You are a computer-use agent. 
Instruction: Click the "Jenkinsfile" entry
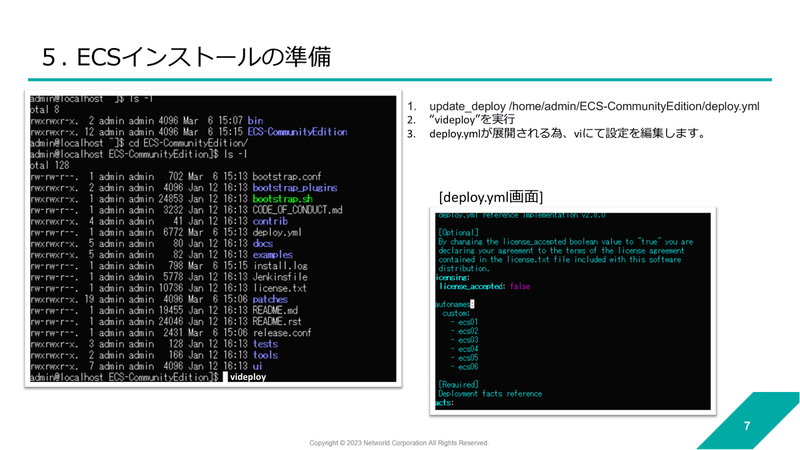click(x=280, y=277)
